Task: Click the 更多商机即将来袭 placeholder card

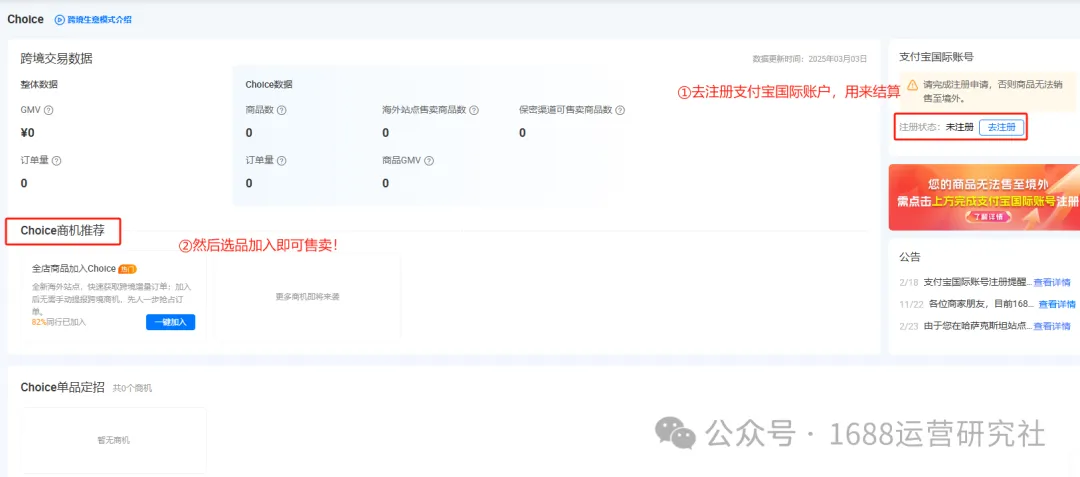Action: point(308,297)
